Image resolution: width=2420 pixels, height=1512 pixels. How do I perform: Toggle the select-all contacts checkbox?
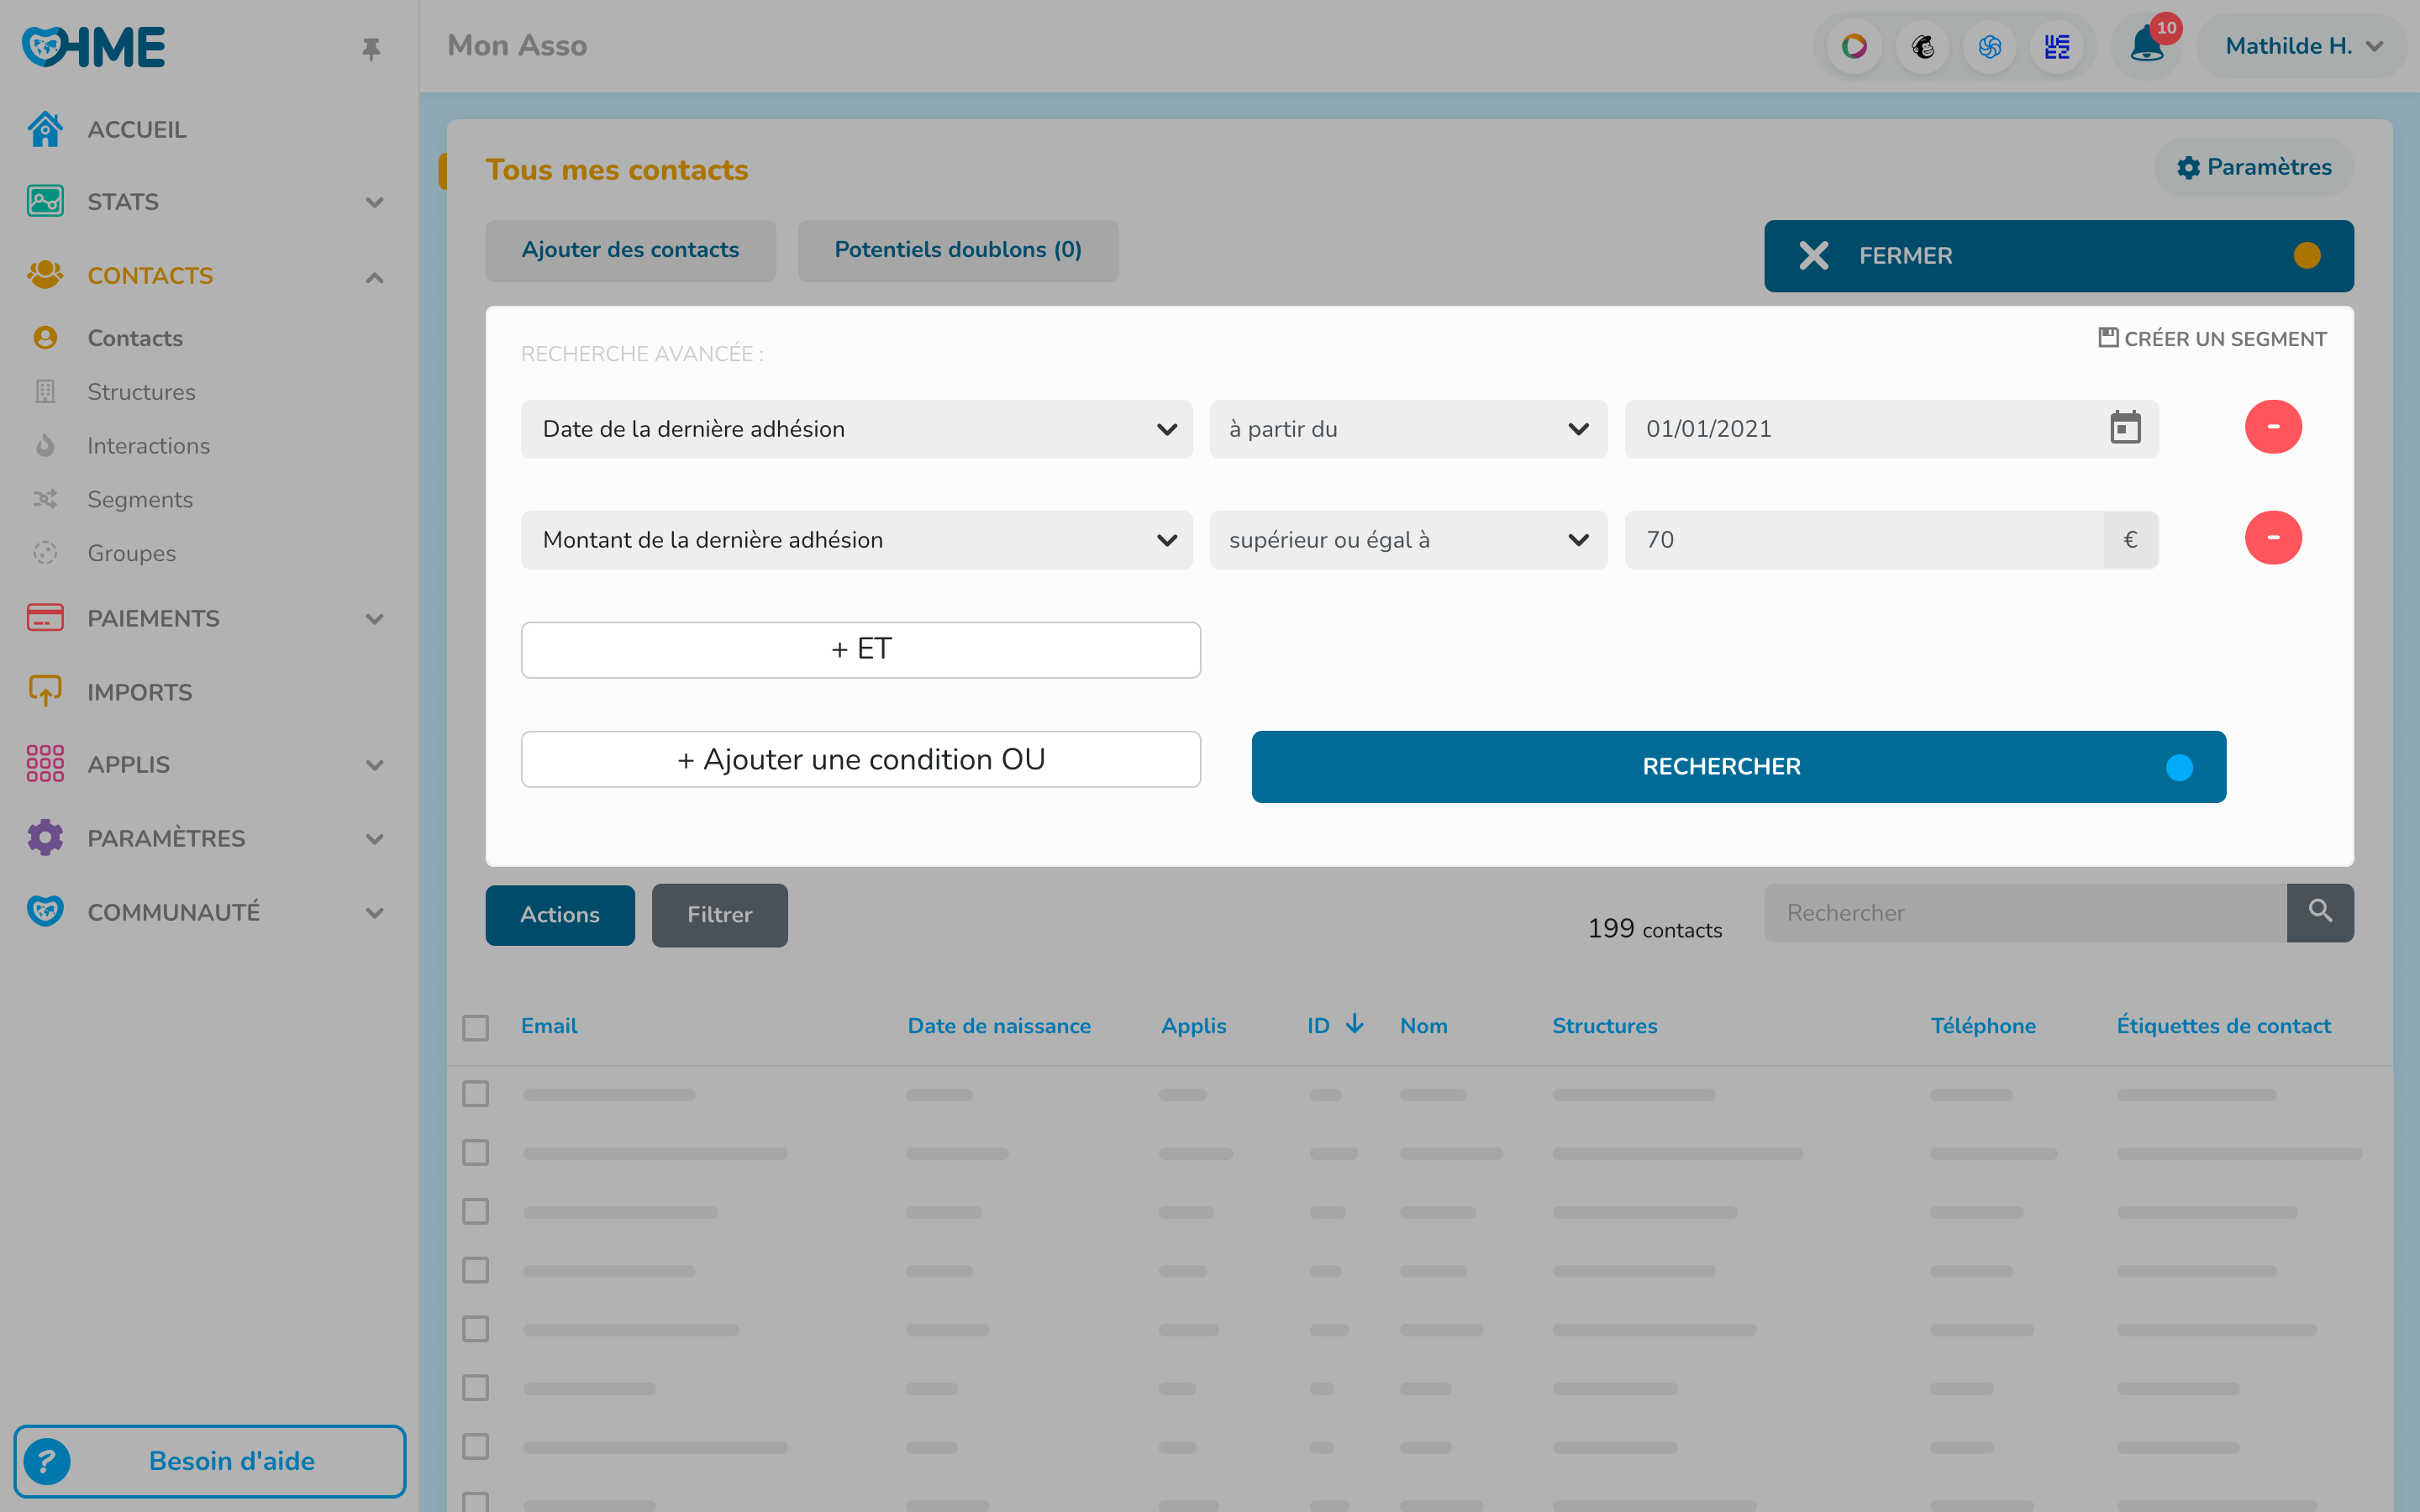[x=476, y=1027]
